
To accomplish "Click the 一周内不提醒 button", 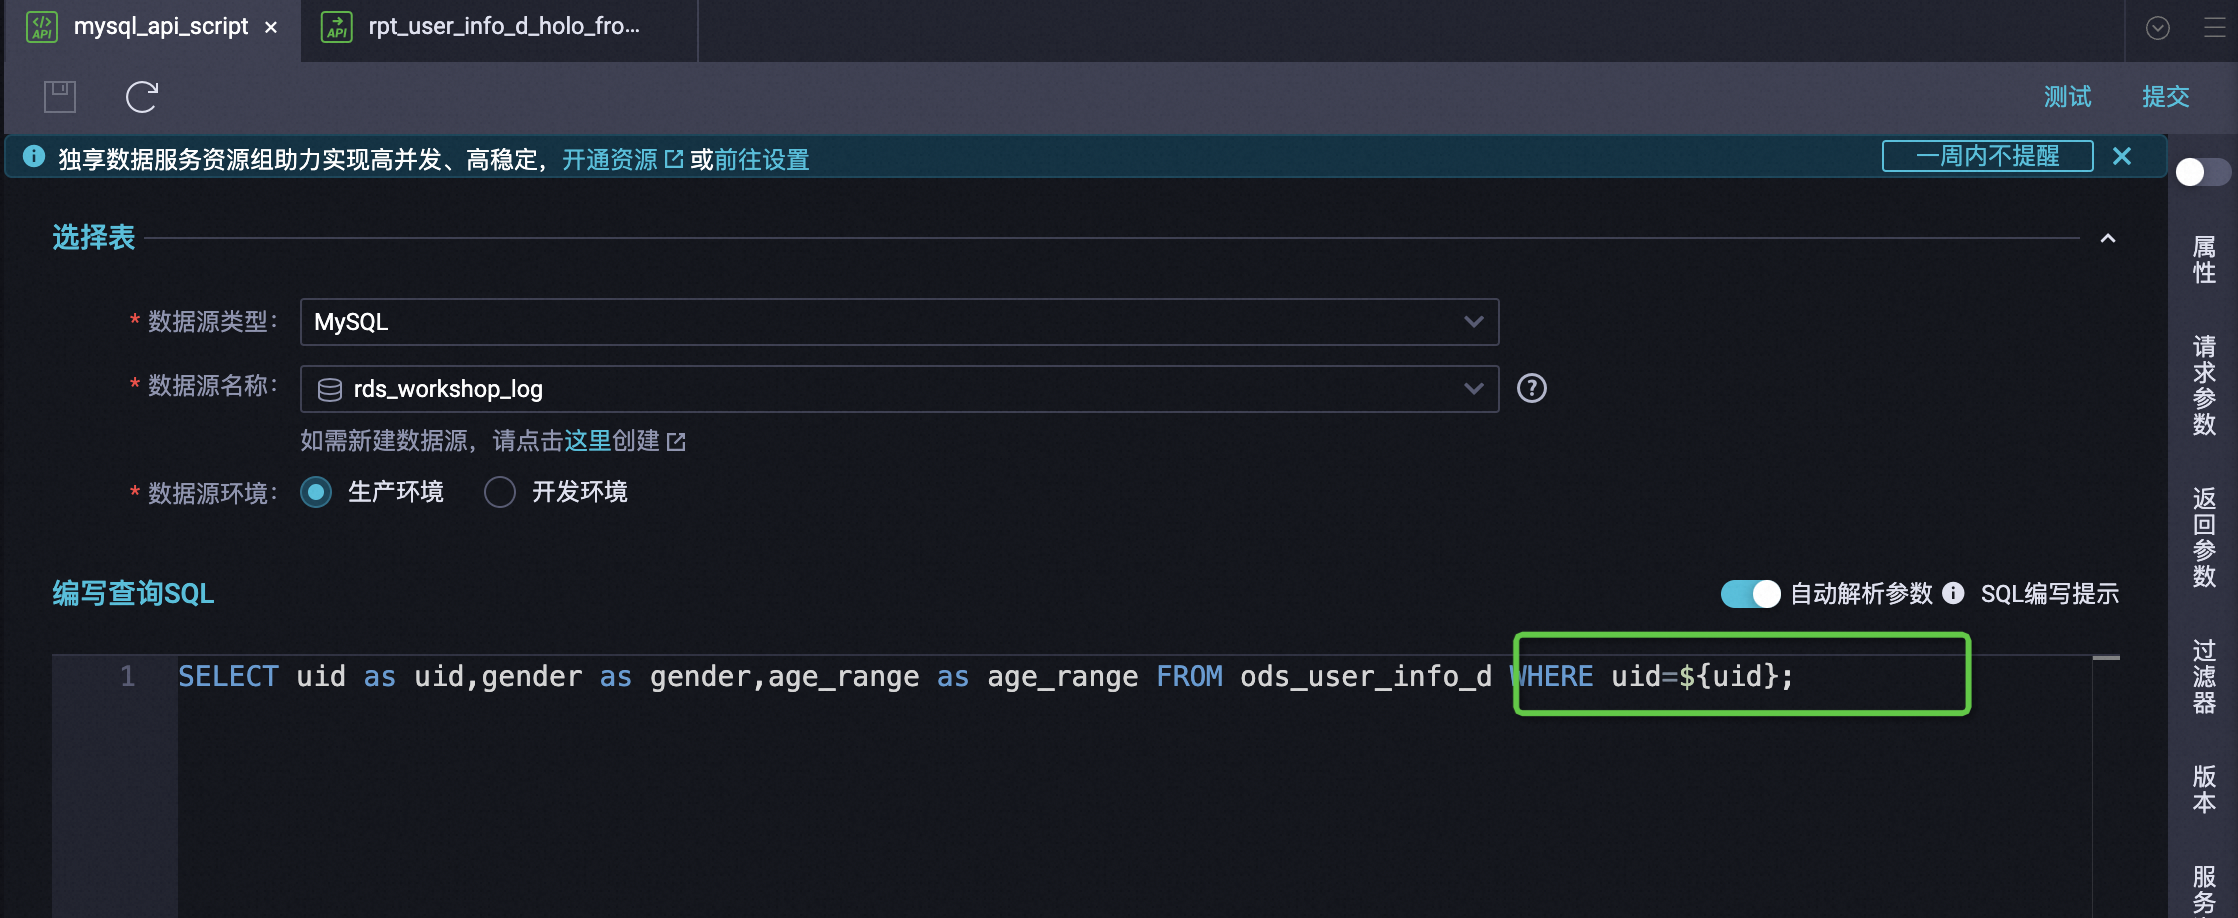I will pyautogui.click(x=1987, y=156).
